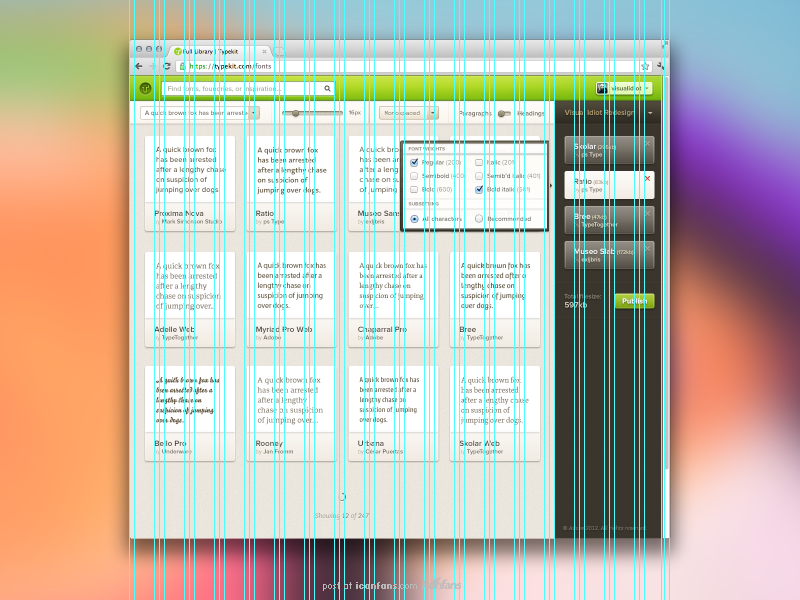This screenshot has height=600, width=800.
Task: Switch to the Full Library Typekit tab
Action: click(220, 52)
